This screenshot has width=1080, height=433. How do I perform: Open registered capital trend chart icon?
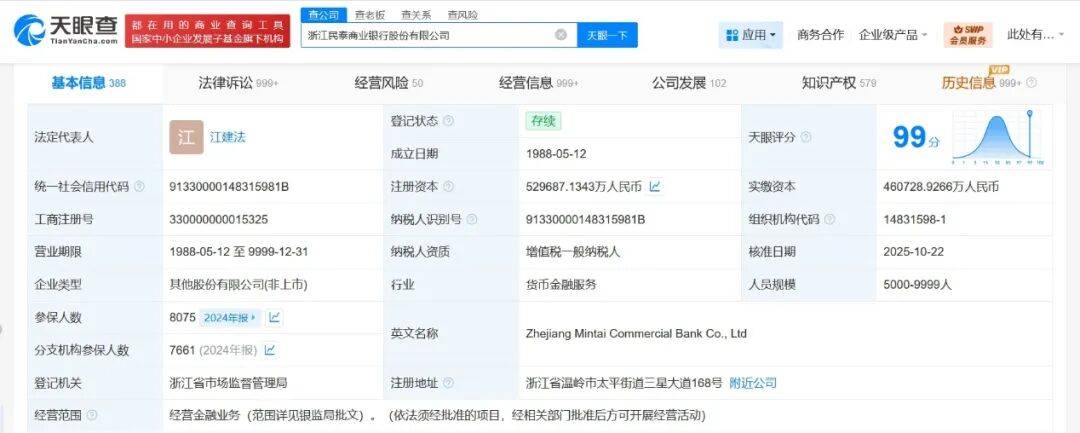pyautogui.click(x=655, y=186)
